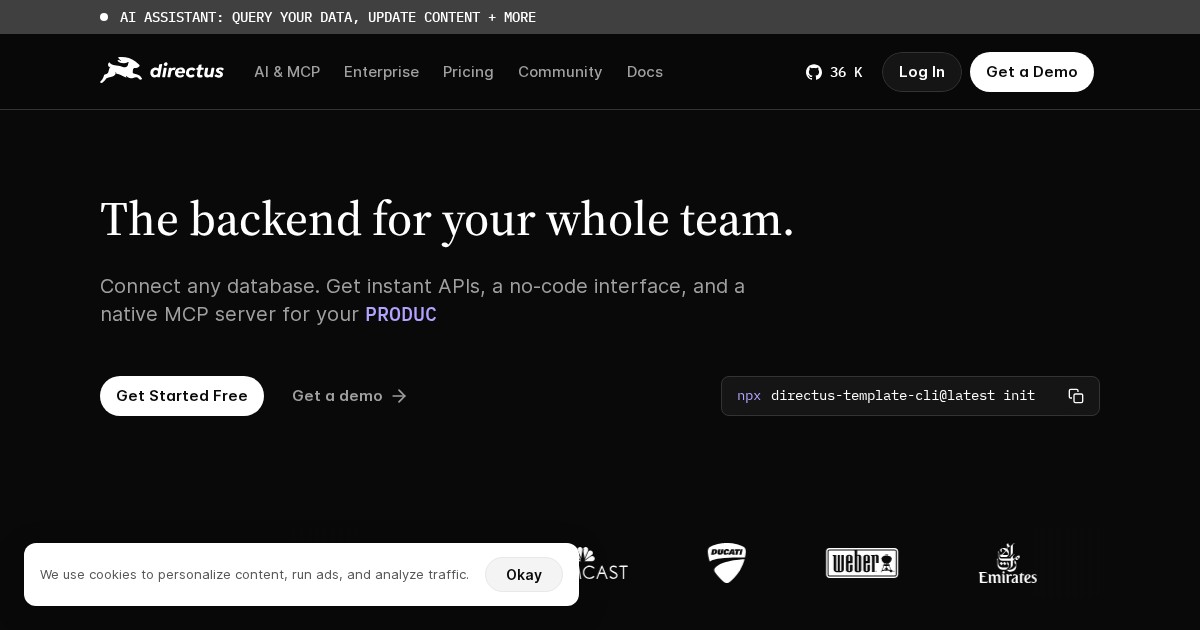Open the AI & MCP menu
The height and width of the screenshot is (630, 1200).
[x=287, y=72]
